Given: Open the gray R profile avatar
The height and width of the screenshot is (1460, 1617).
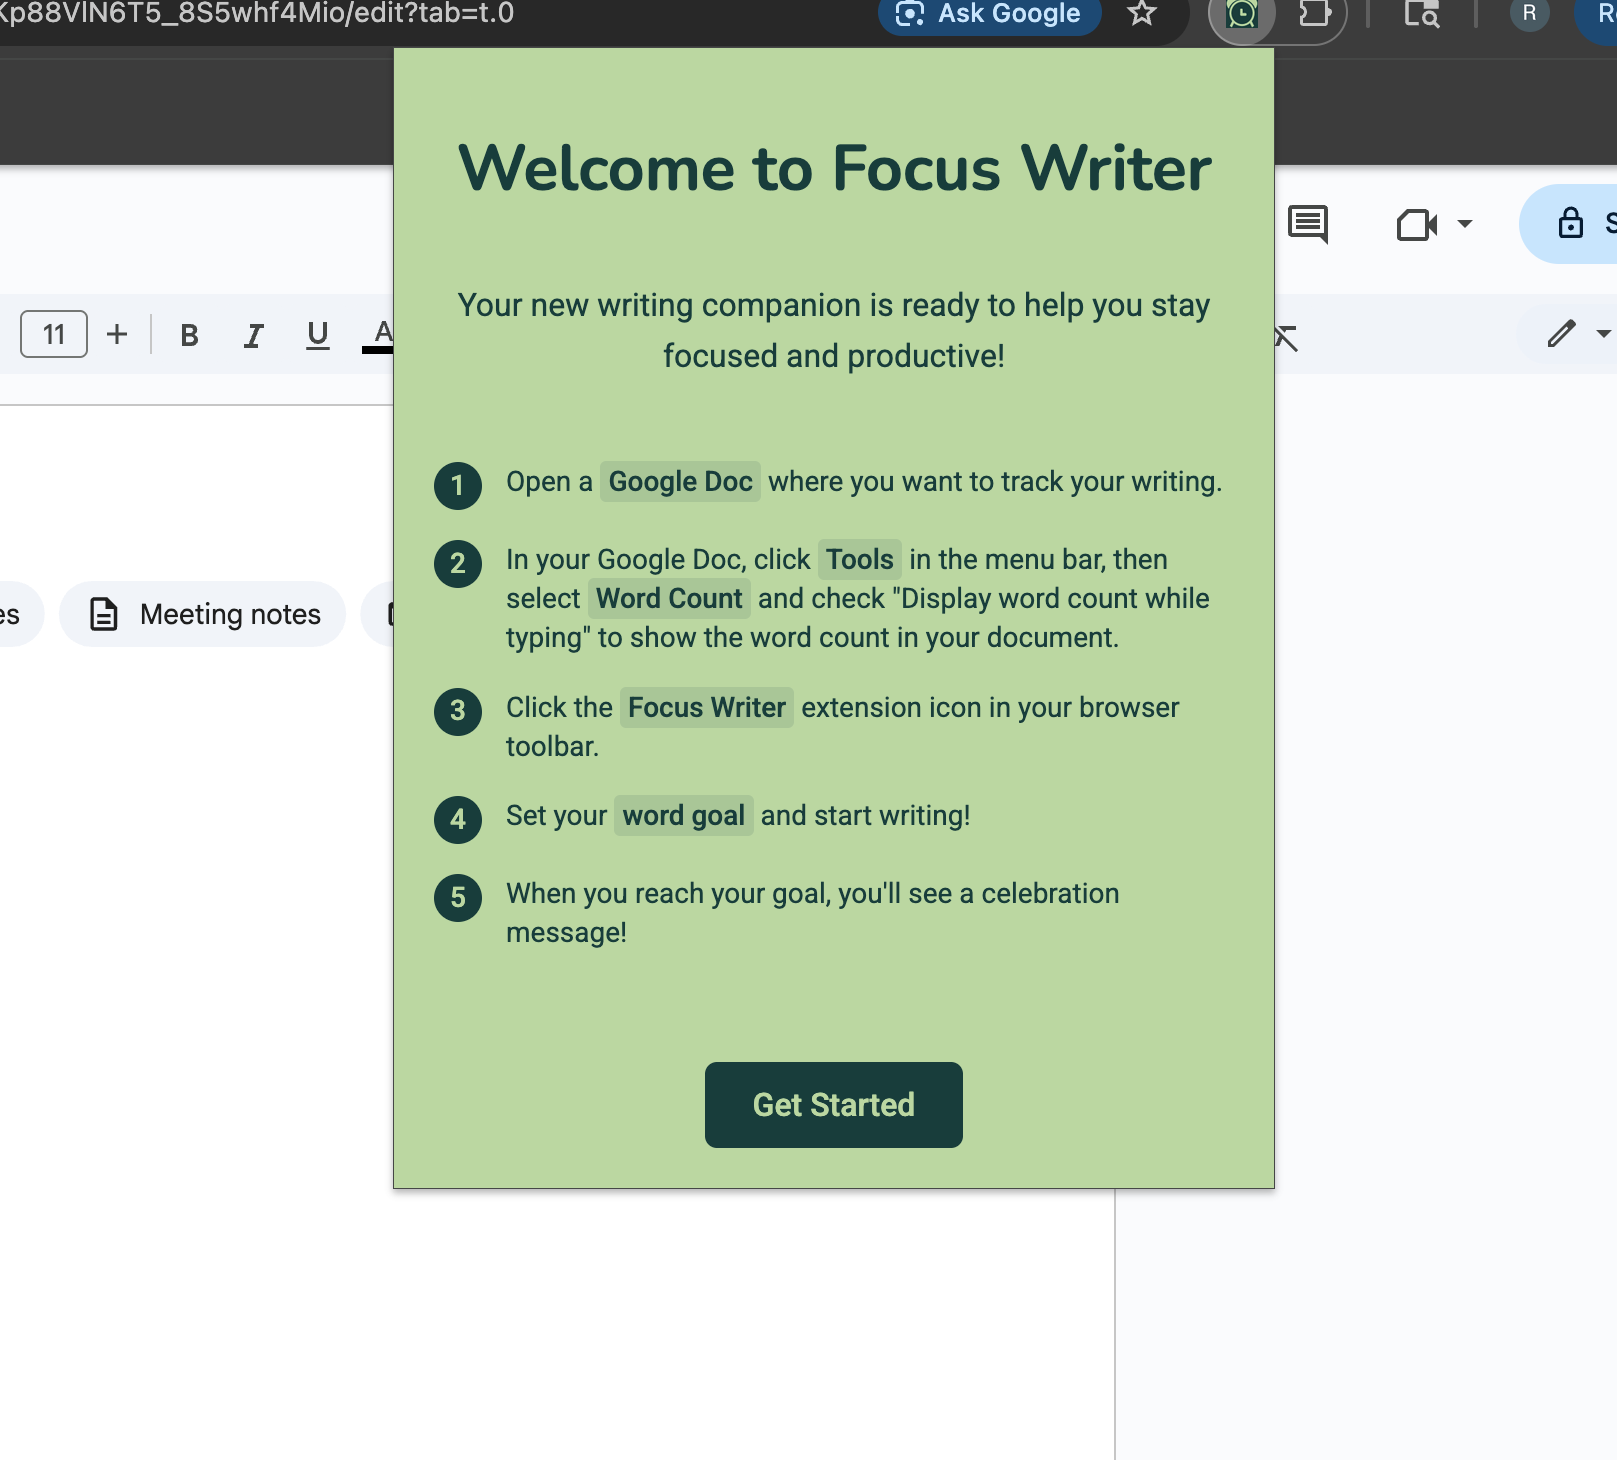Looking at the screenshot, I should (1529, 14).
